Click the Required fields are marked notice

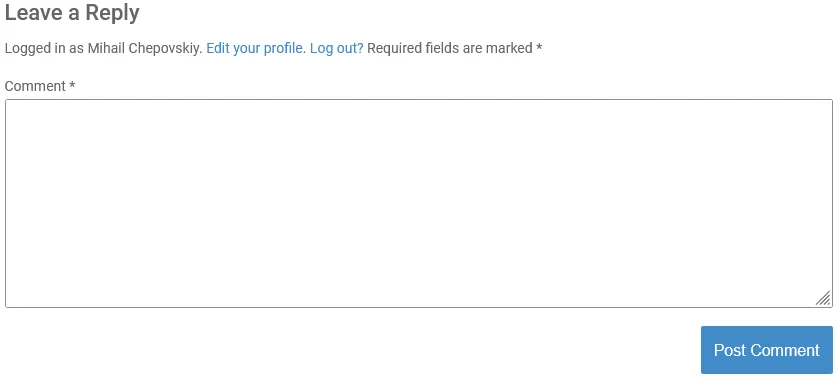click(455, 49)
